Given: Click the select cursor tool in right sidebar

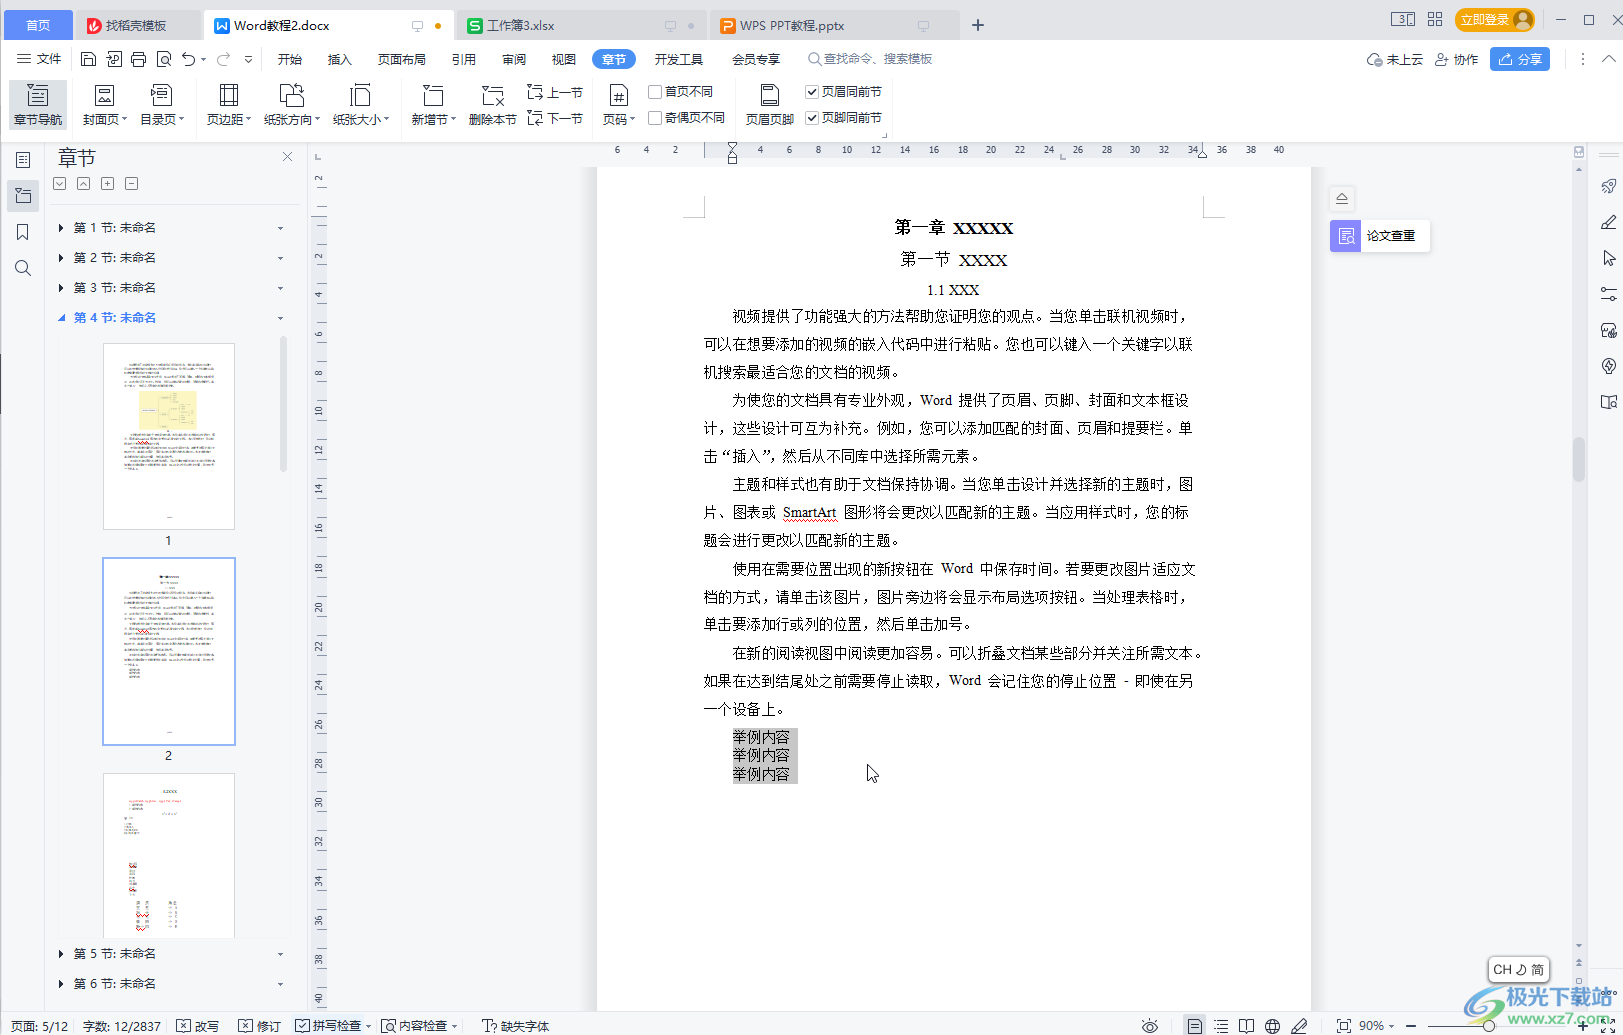Looking at the screenshot, I should tap(1608, 258).
